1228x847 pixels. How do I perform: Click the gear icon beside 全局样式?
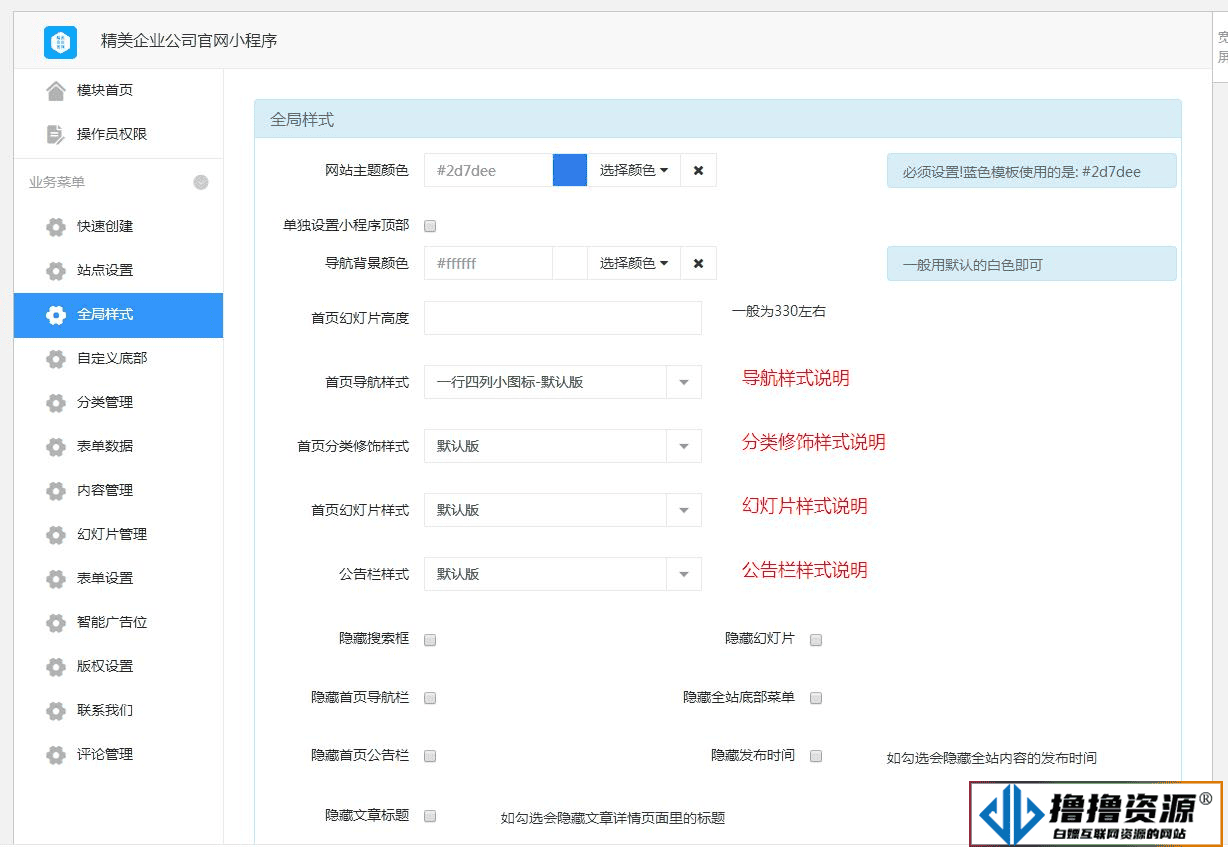(56, 314)
